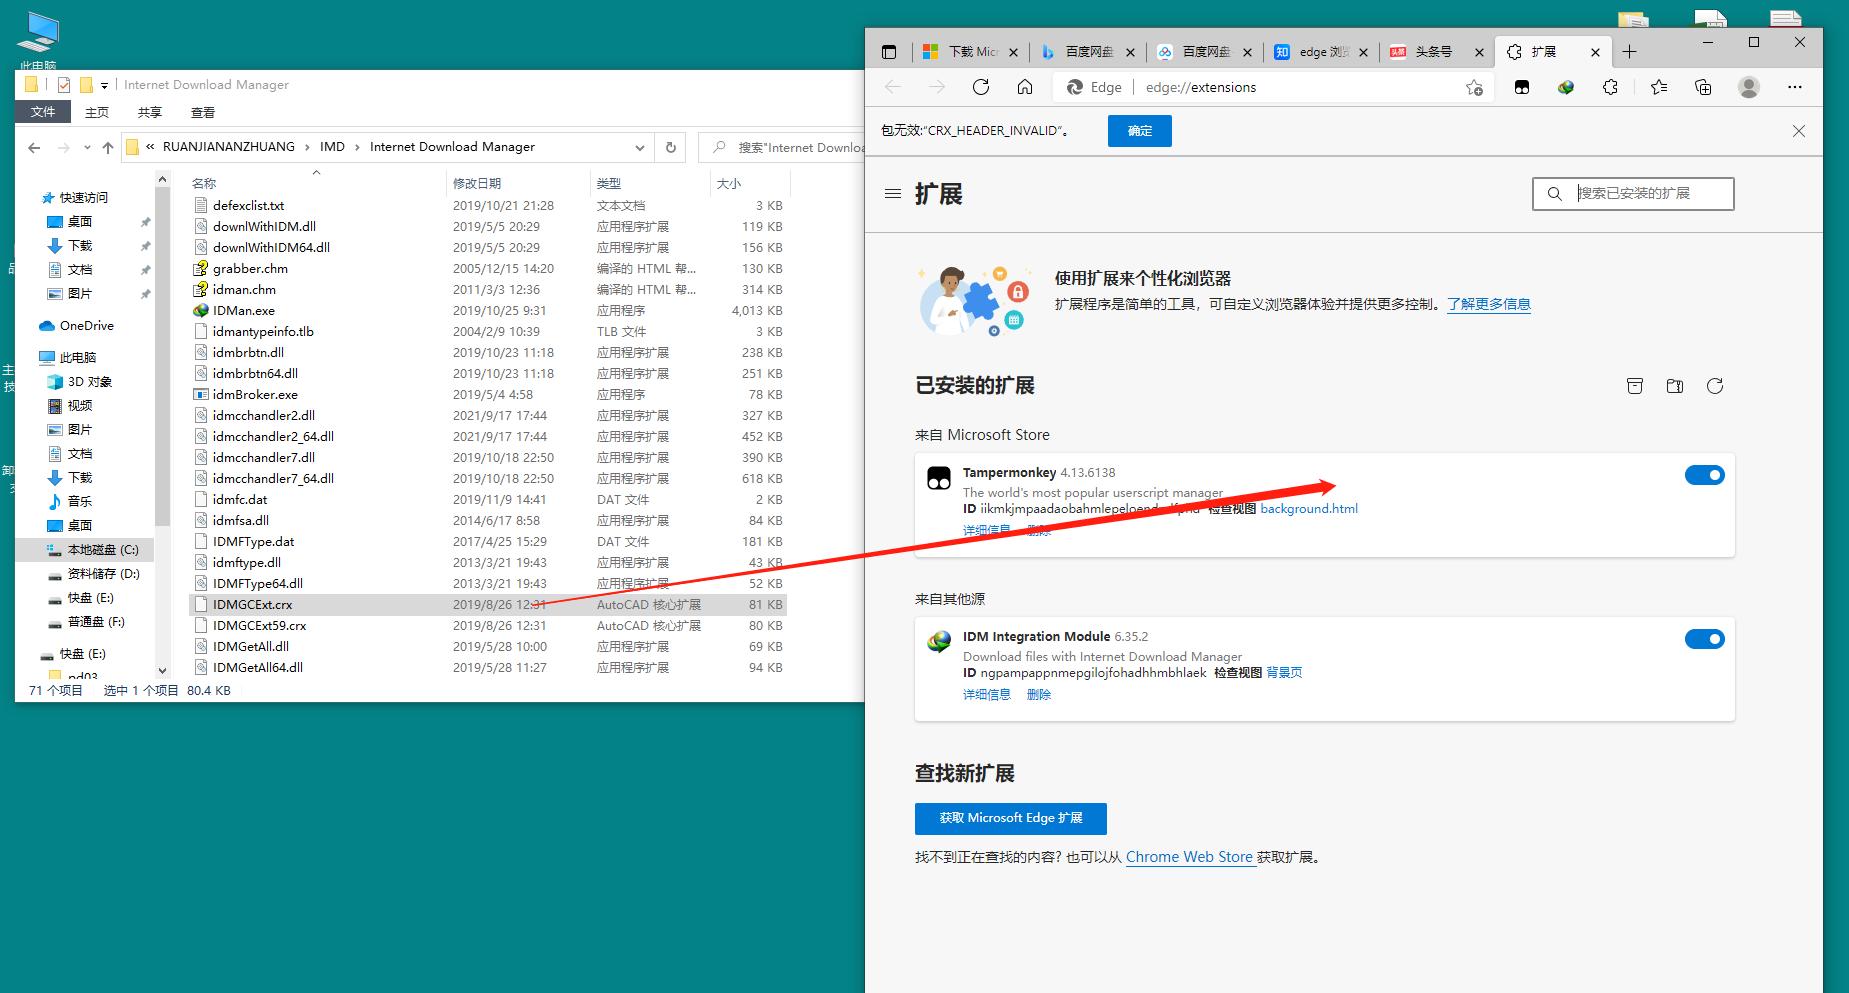Open the quick access toolbar customize dropdown
The image size is (1849, 993).
click(104, 85)
